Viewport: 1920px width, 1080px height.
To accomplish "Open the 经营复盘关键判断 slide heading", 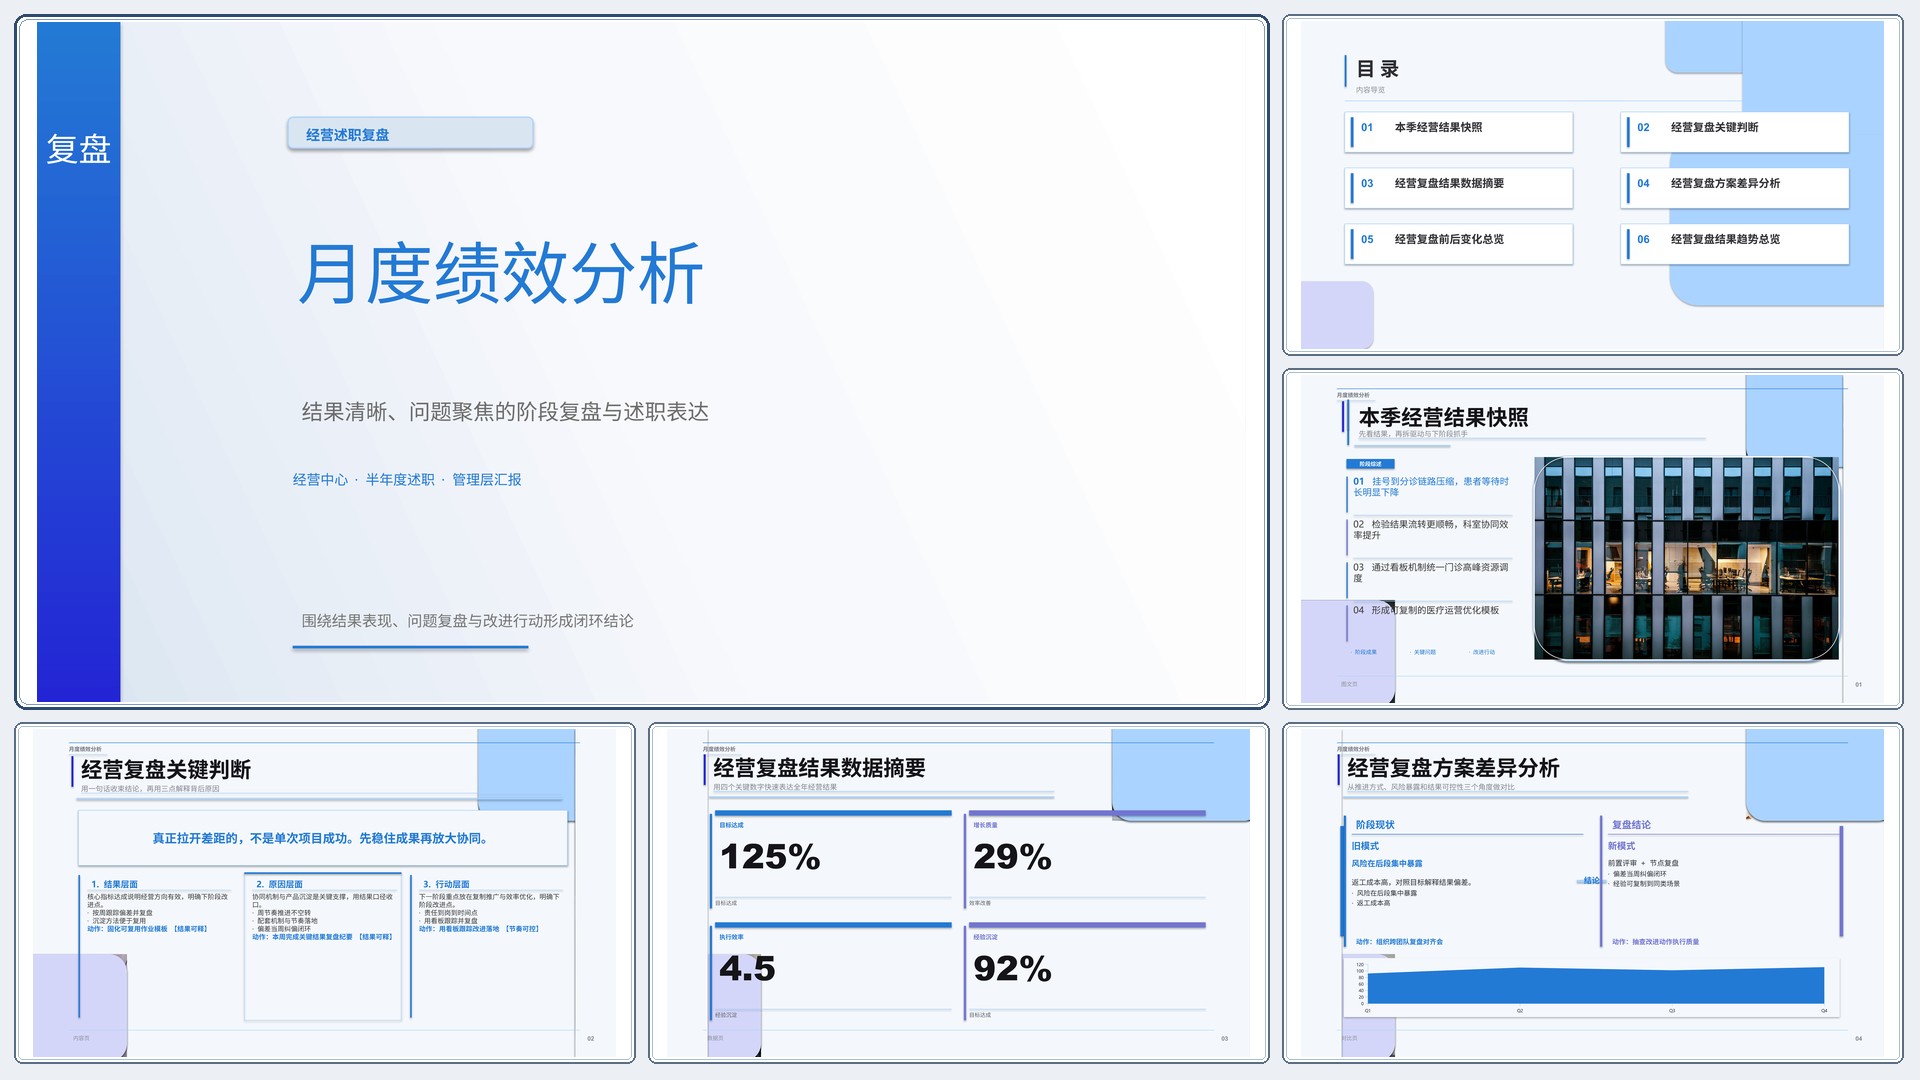I will point(166,770).
